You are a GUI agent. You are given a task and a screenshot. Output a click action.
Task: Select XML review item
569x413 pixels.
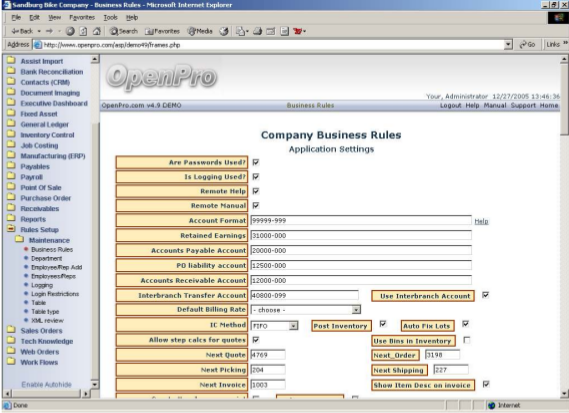click(47, 320)
